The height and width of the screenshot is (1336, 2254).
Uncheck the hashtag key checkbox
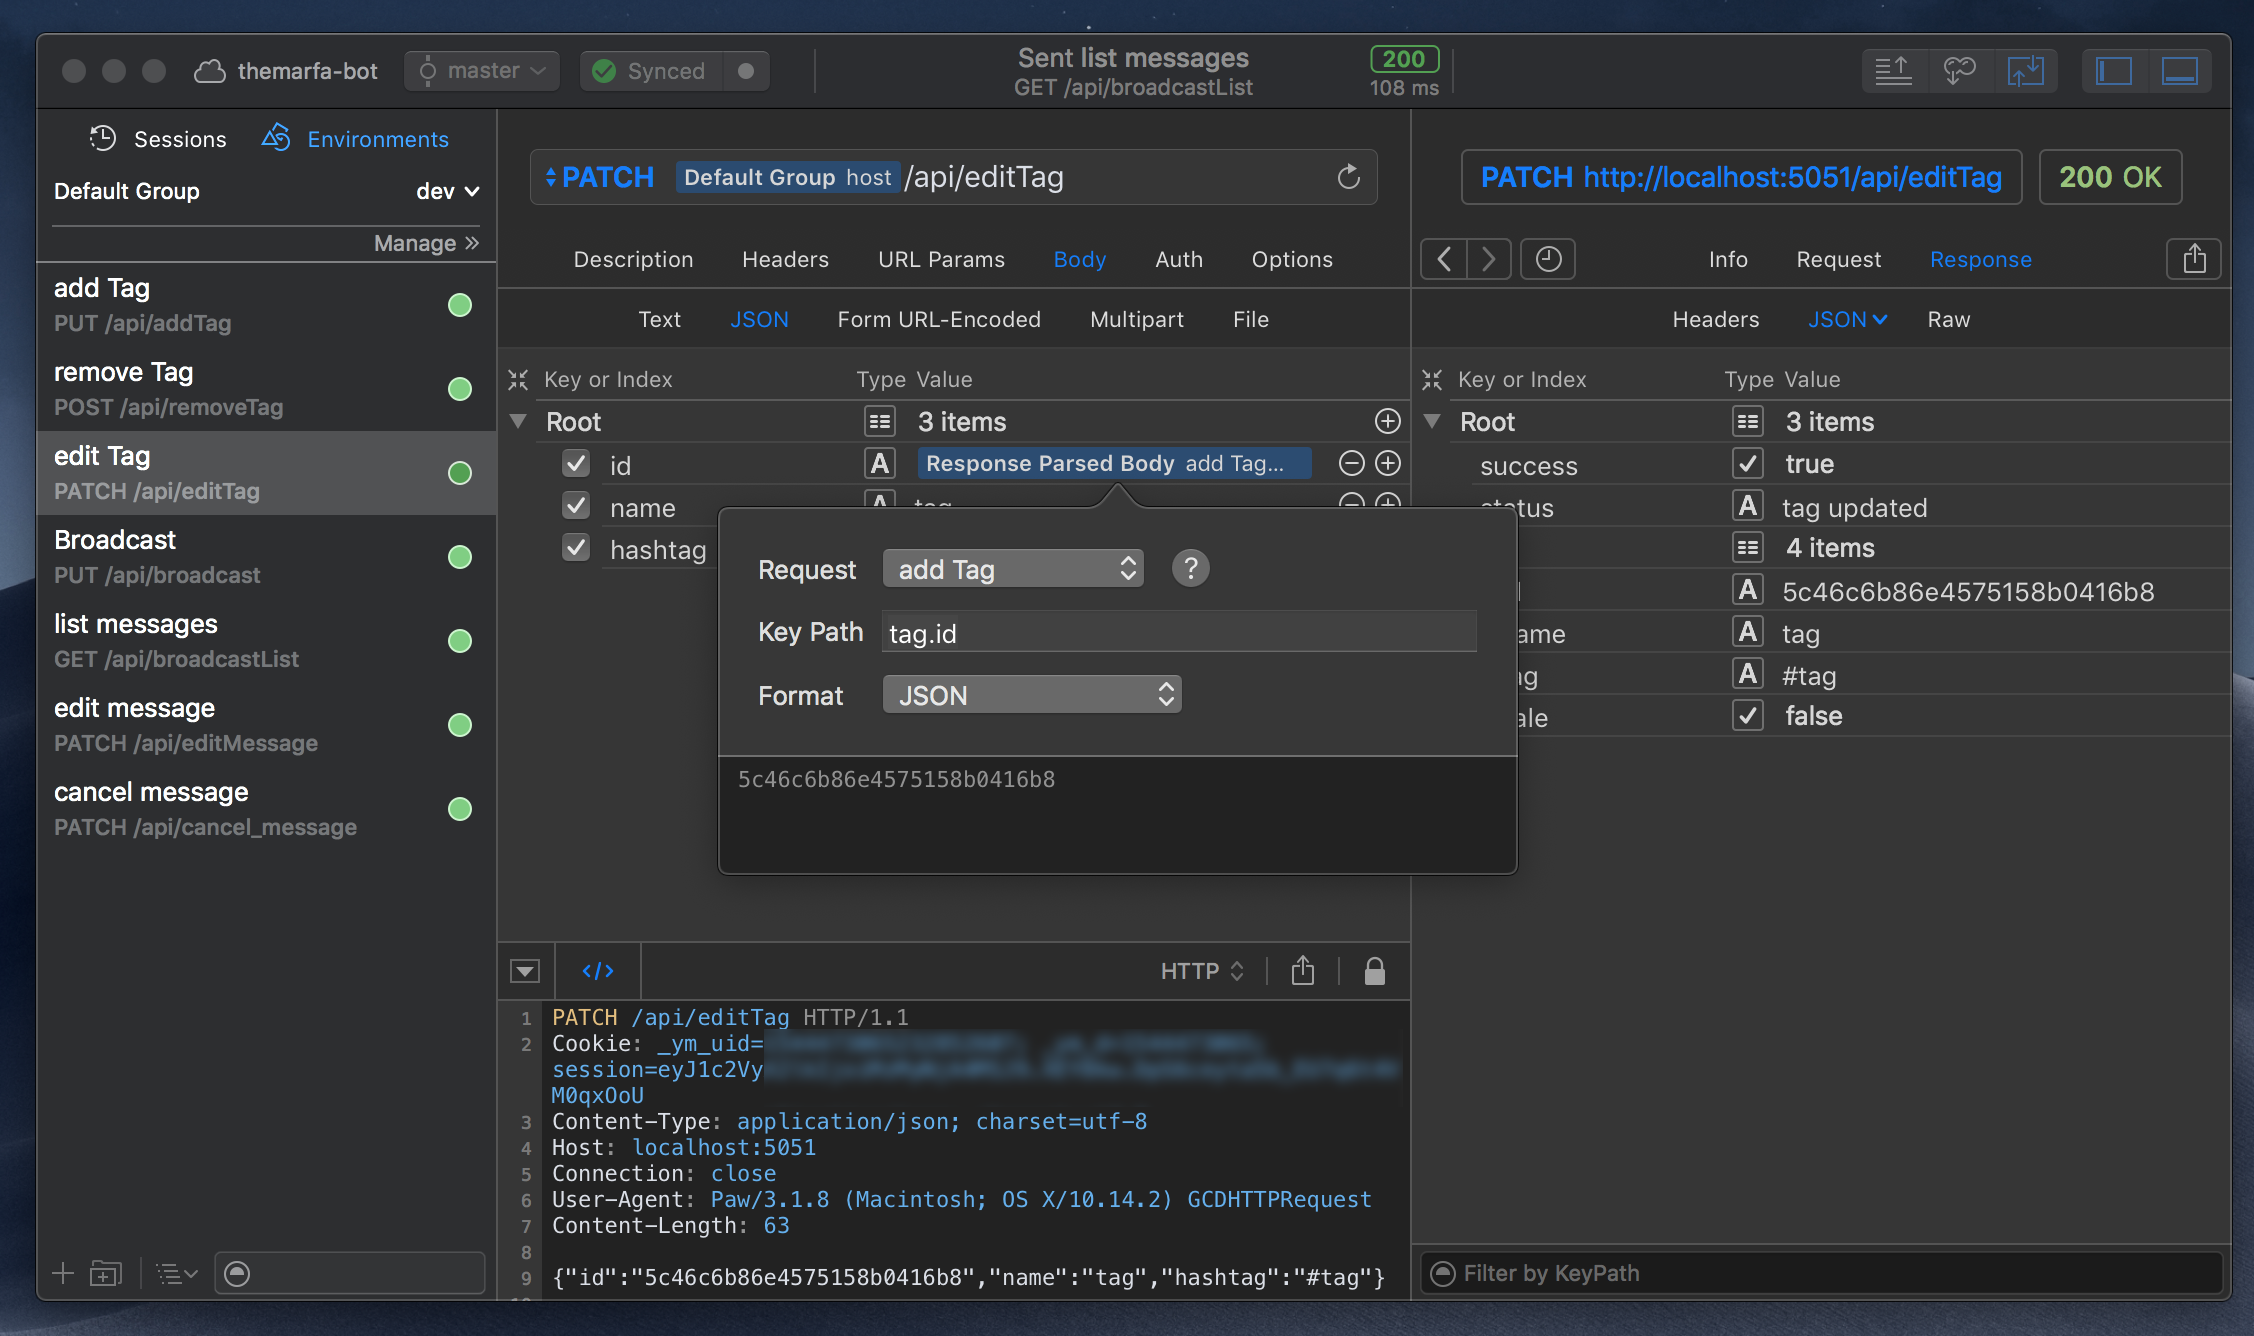coord(576,548)
